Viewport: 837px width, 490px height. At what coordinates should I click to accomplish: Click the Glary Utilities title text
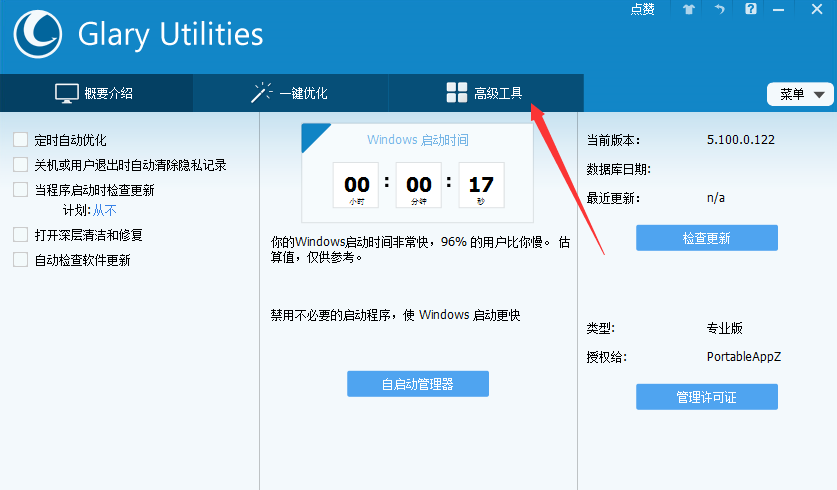click(x=171, y=35)
